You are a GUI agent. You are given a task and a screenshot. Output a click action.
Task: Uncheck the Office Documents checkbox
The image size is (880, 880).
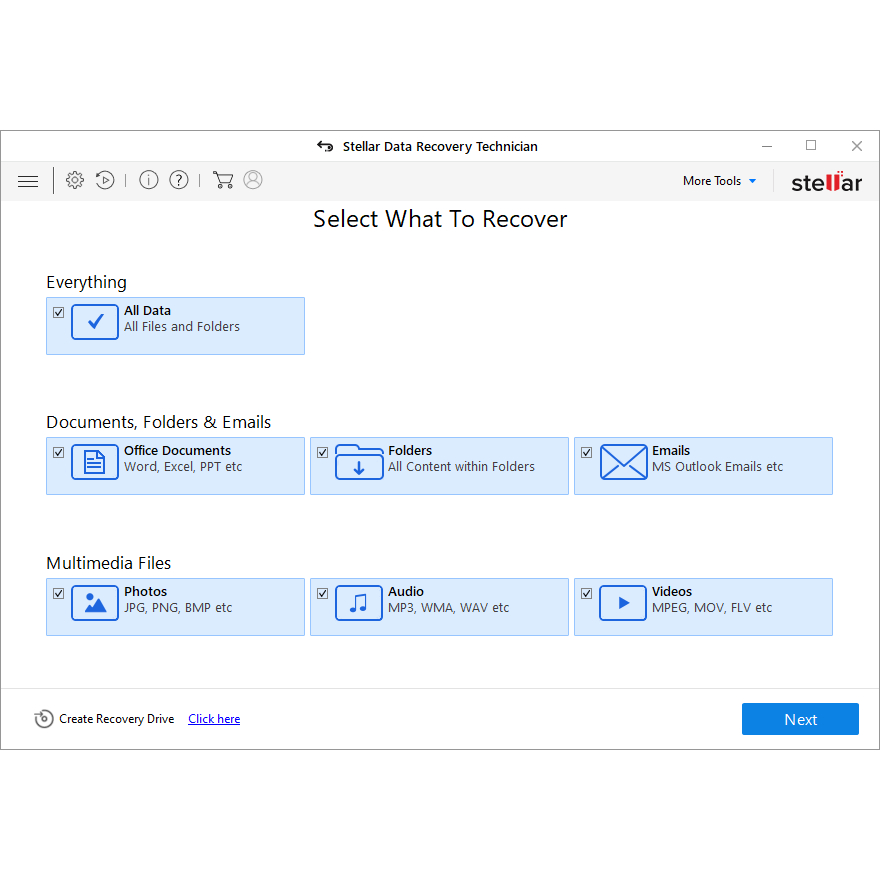pos(58,452)
